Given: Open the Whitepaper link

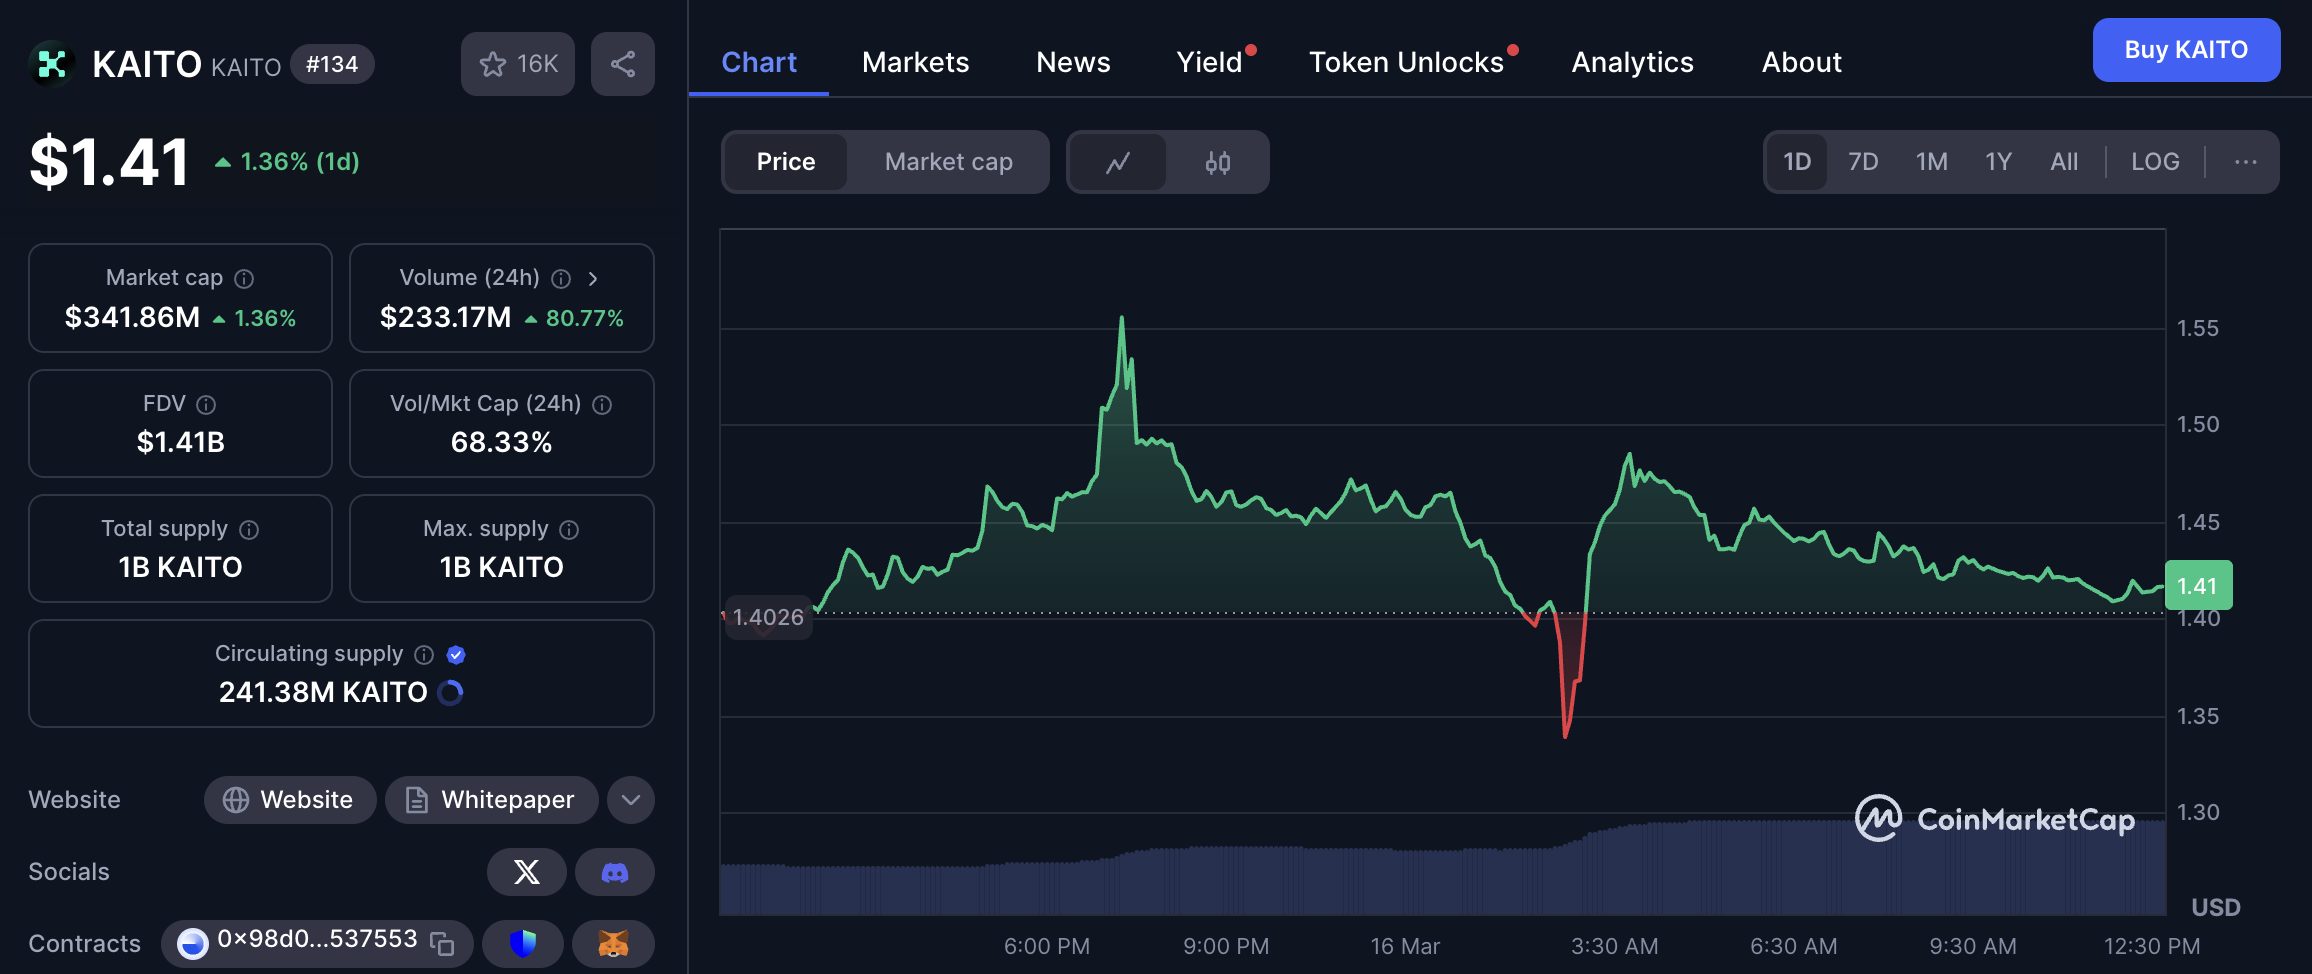Looking at the screenshot, I should [491, 800].
